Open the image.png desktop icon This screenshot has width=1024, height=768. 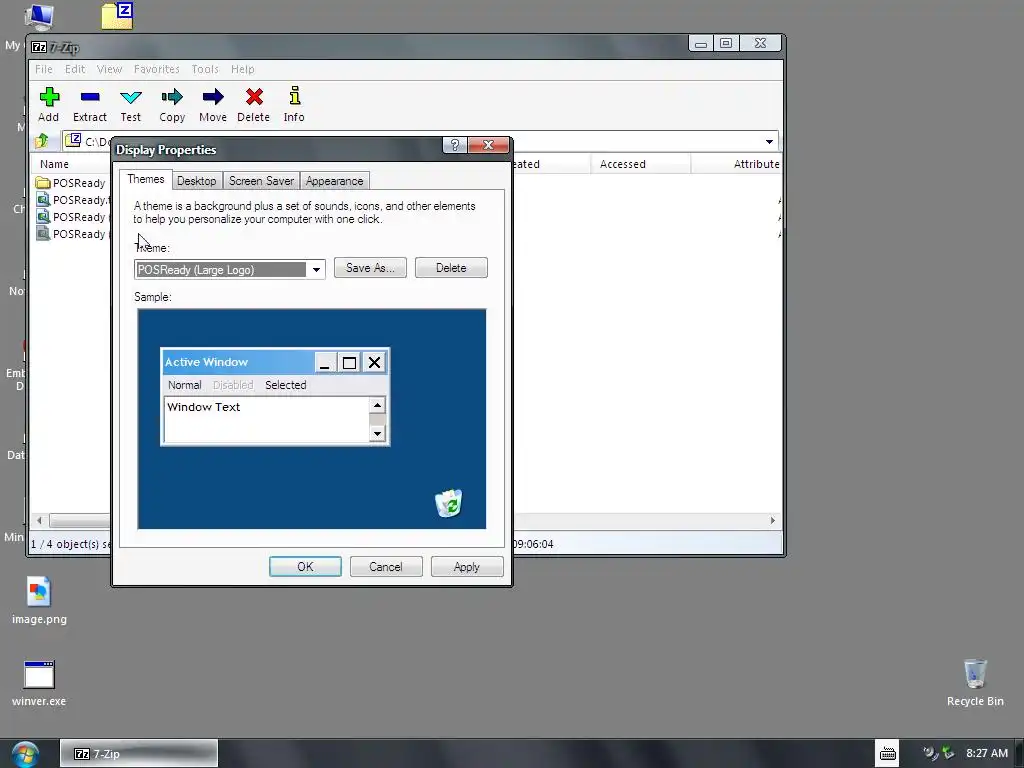click(x=39, y=601)
